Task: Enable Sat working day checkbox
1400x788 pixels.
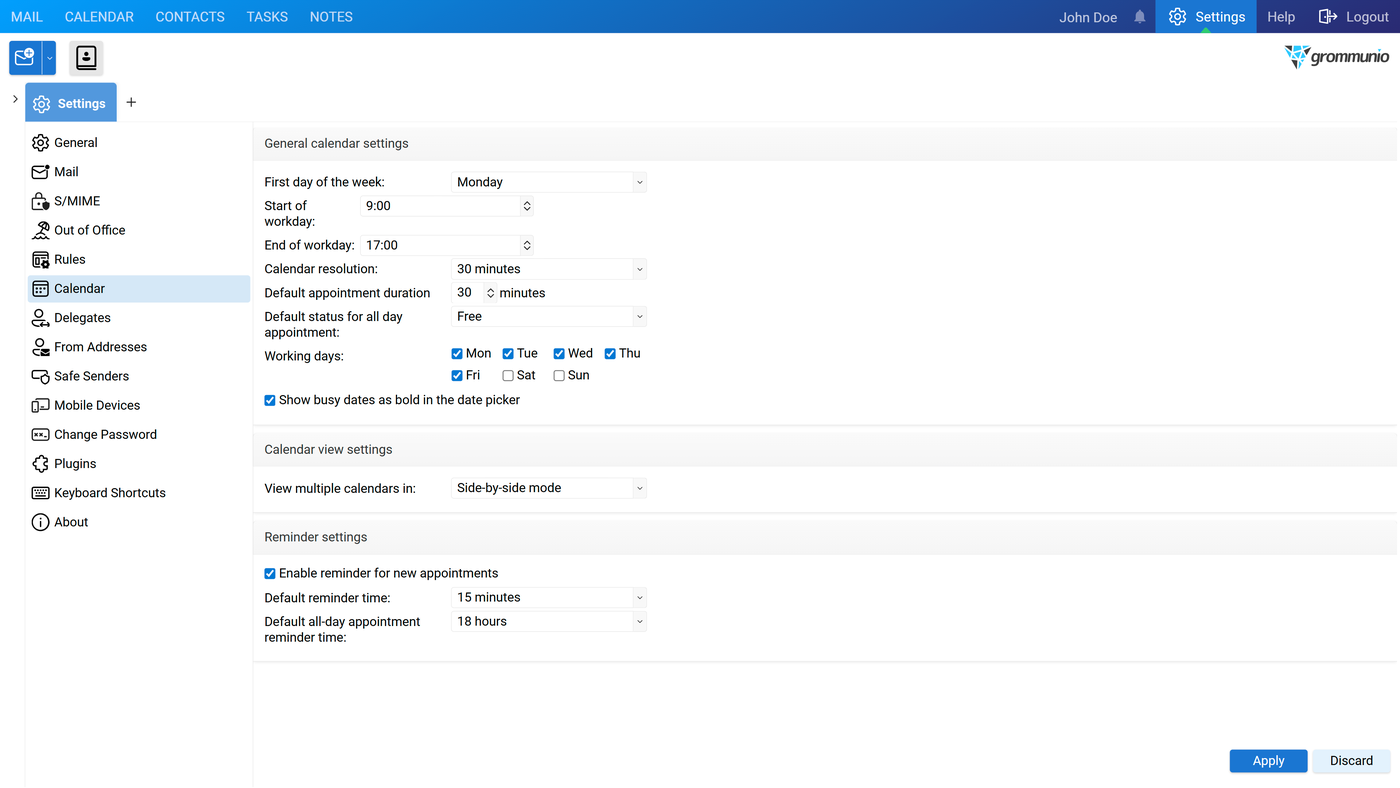Action: 508,376
